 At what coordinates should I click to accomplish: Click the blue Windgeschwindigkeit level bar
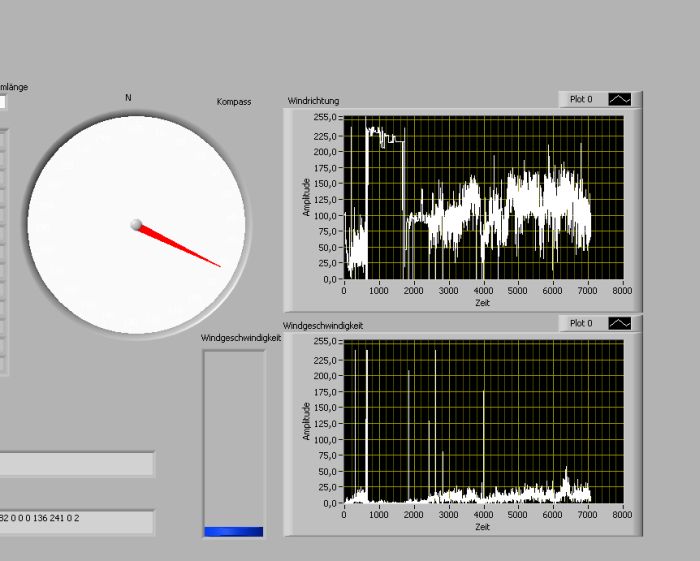coord(233,532)
